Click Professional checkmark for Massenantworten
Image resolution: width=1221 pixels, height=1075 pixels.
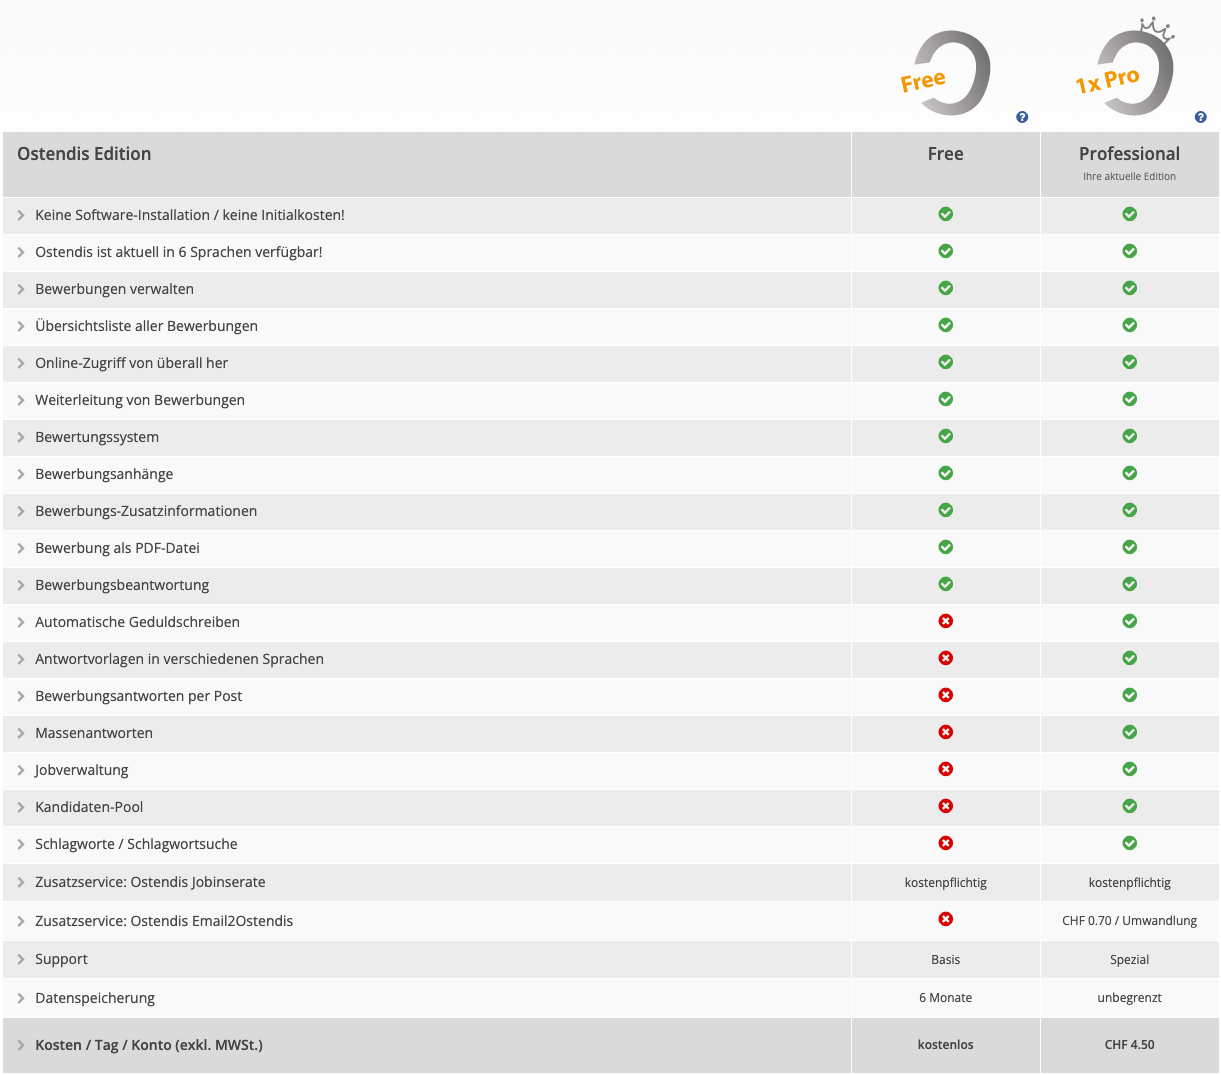[1130, 732]
